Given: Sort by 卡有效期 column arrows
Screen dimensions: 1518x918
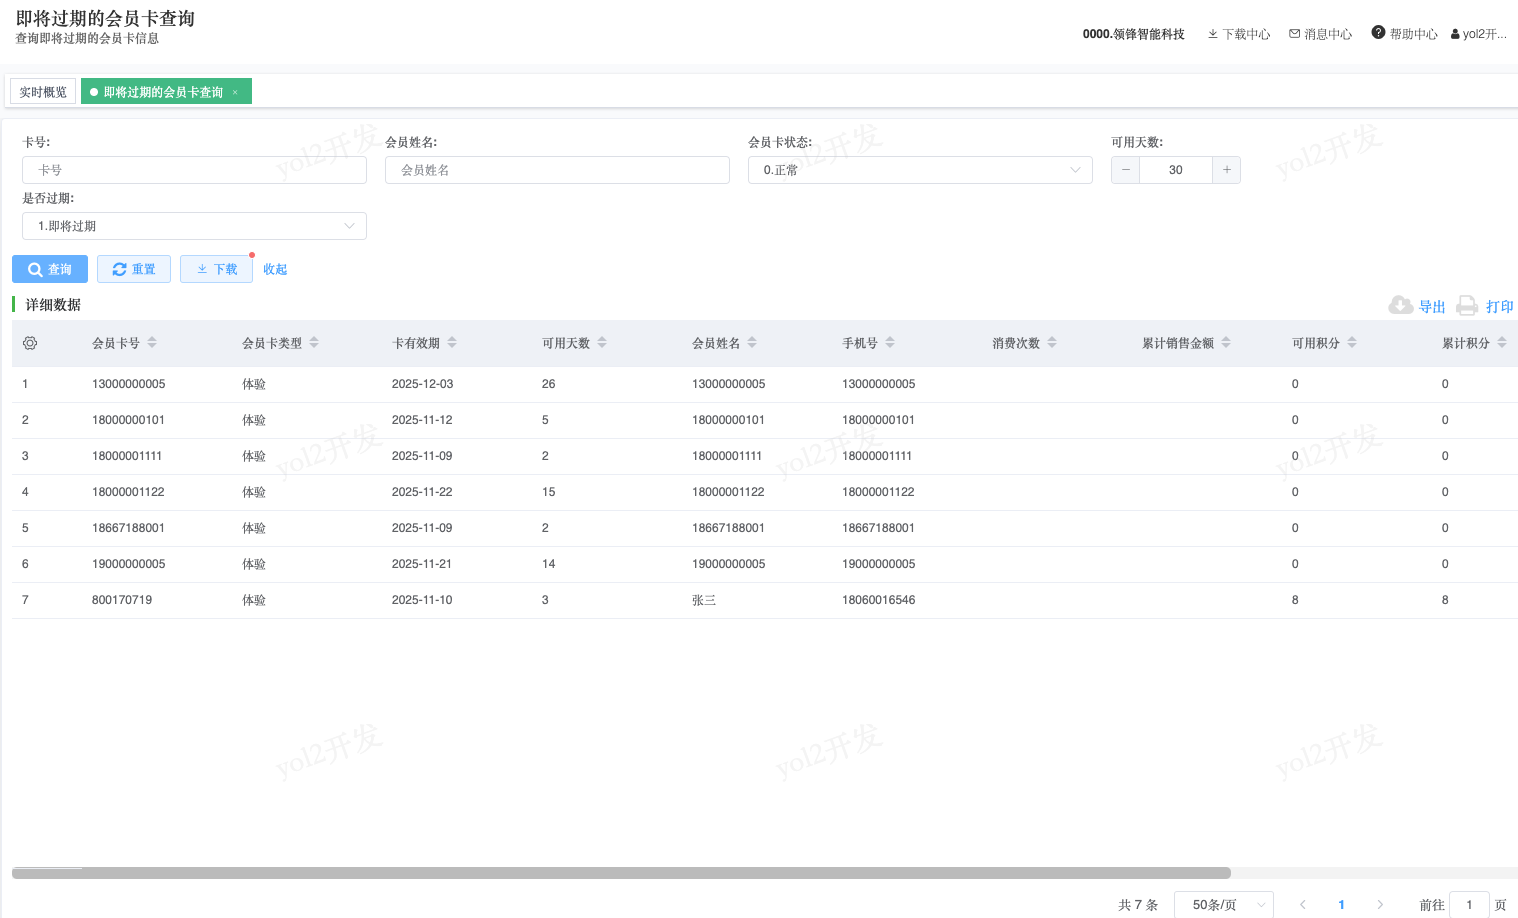Looking at the screenshot, I should (452, 343).
